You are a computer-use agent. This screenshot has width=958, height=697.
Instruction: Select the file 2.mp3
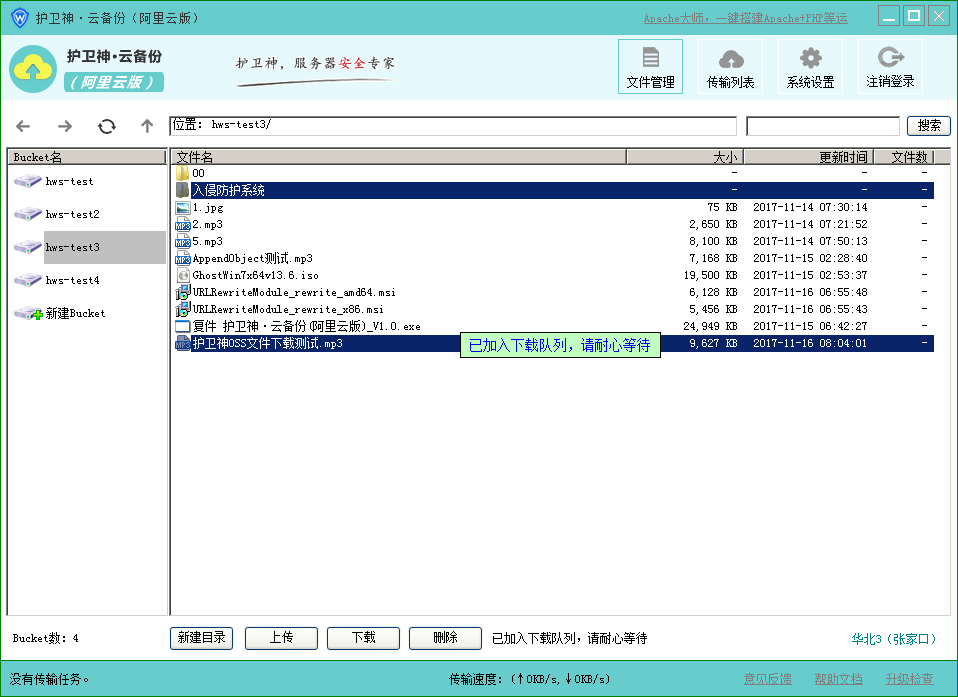(553, 225)
